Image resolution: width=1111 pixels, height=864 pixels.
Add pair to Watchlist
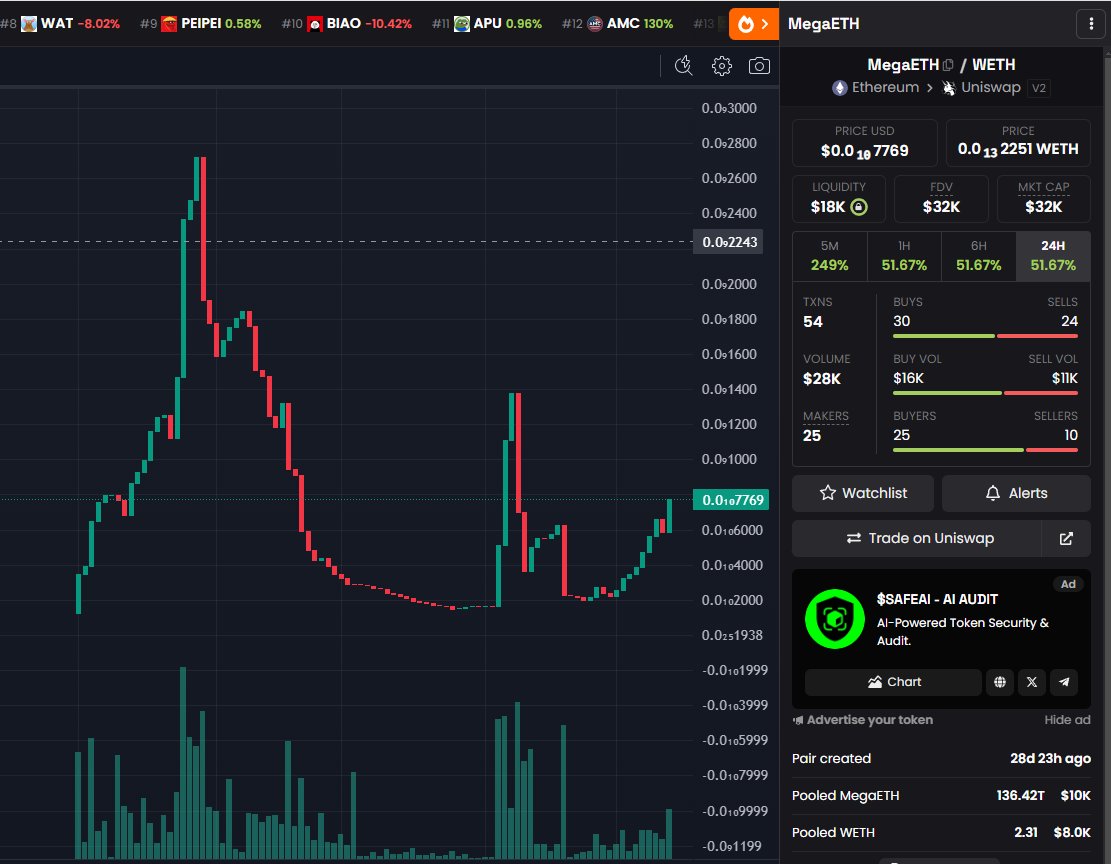863,493
